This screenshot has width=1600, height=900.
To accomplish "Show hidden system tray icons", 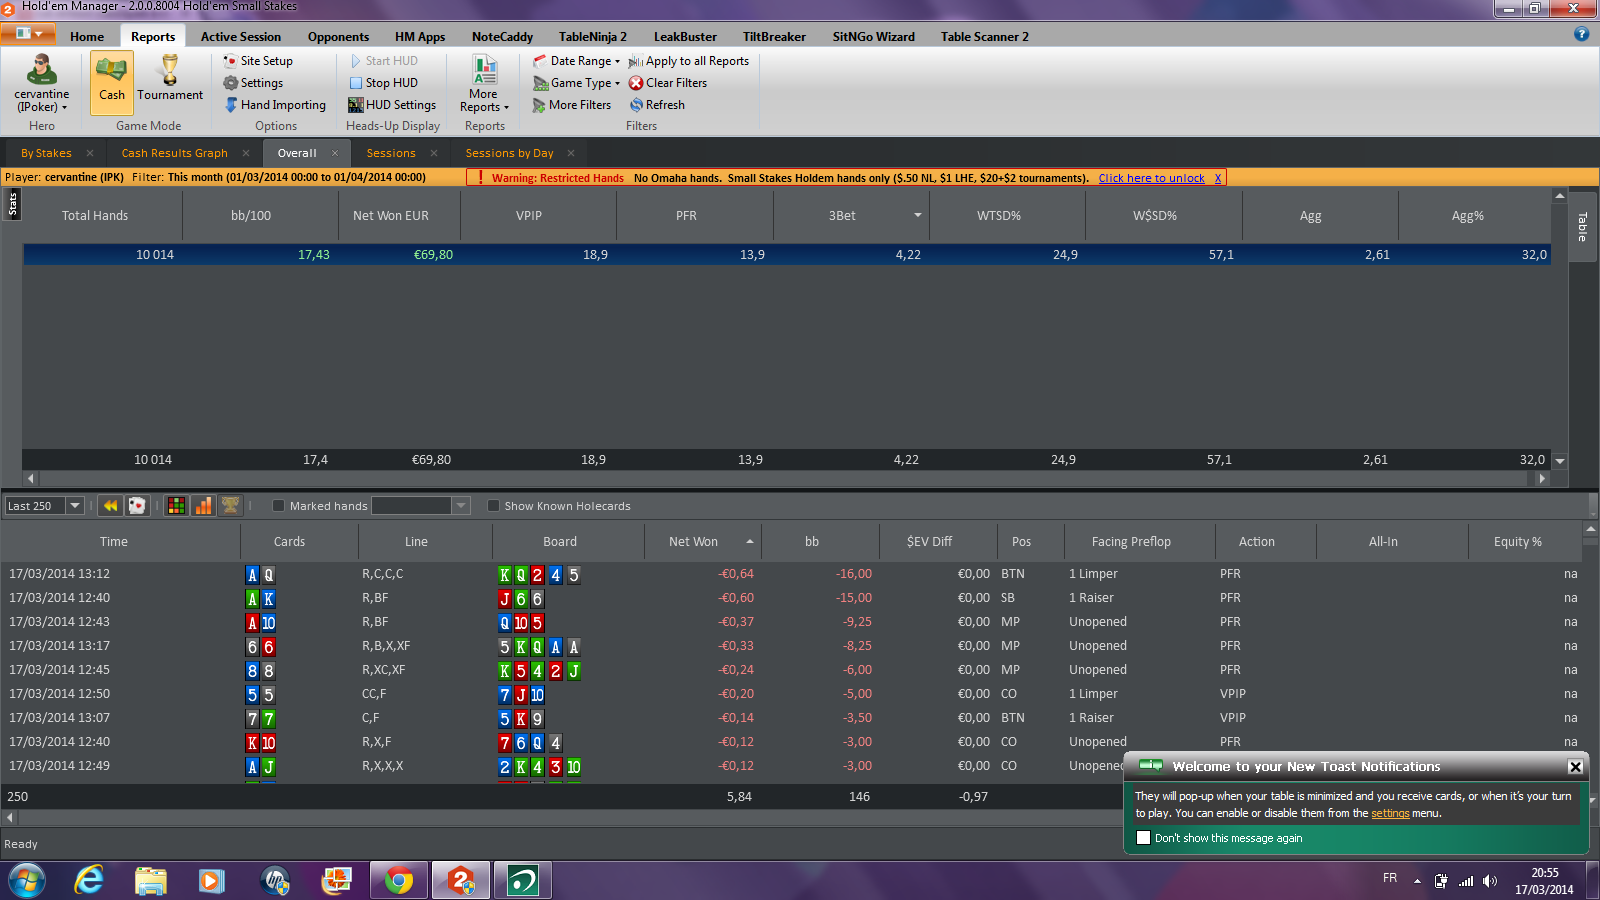I will (1417, 881).
